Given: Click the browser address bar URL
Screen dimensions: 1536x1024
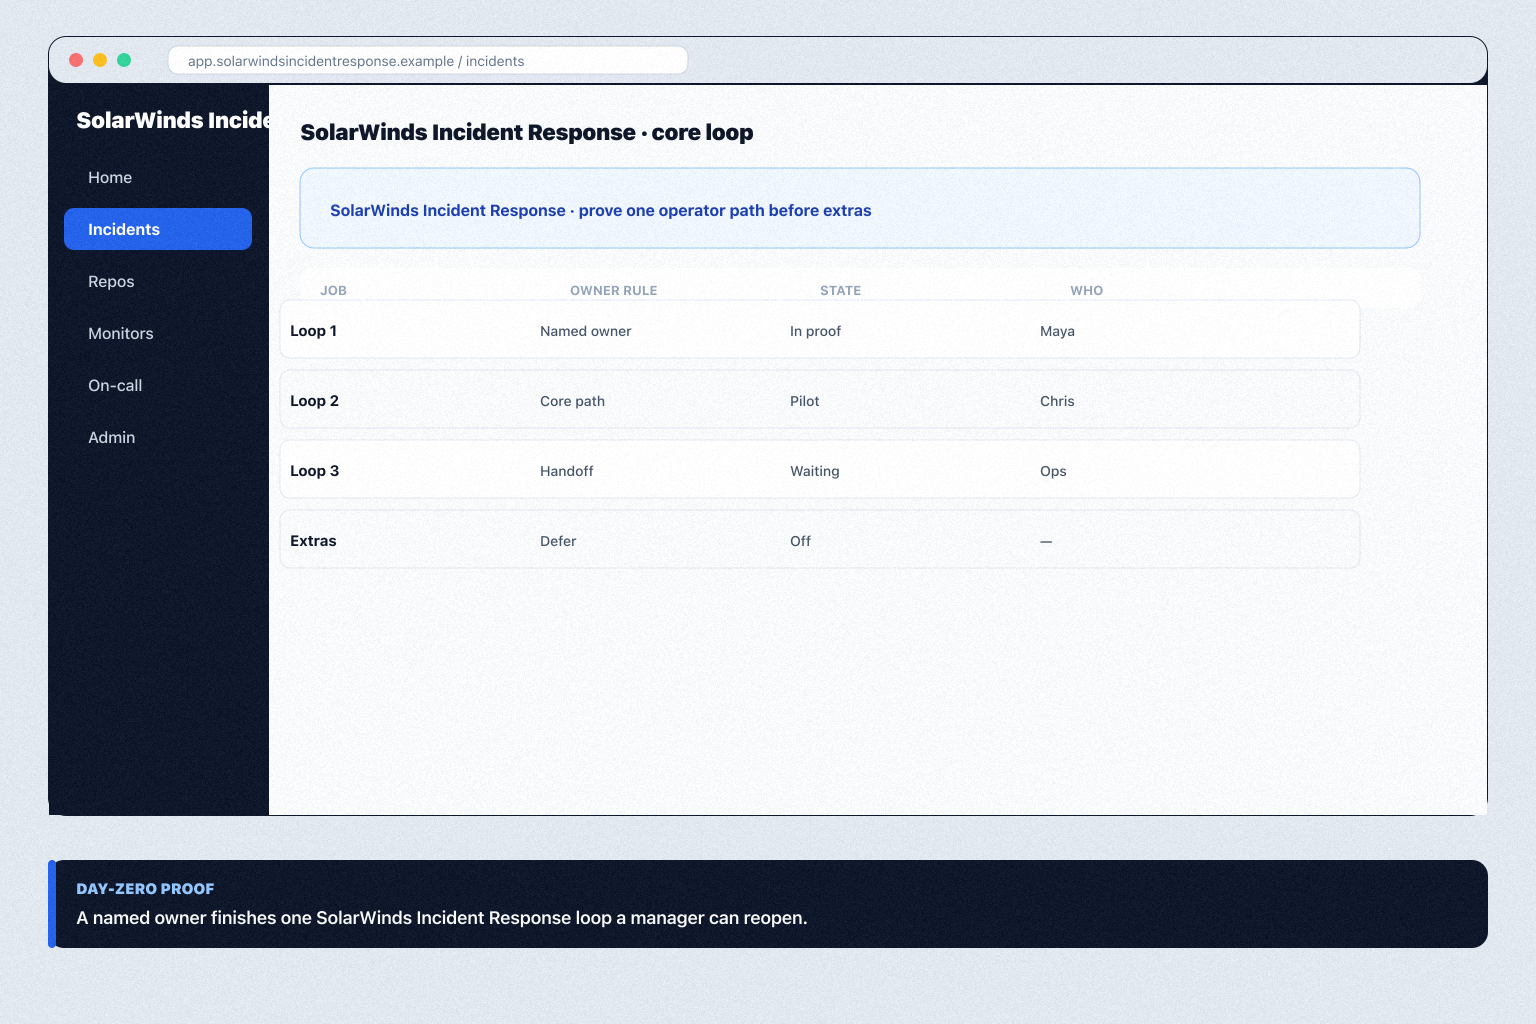Looking at the screenshot, I should 427,61.
